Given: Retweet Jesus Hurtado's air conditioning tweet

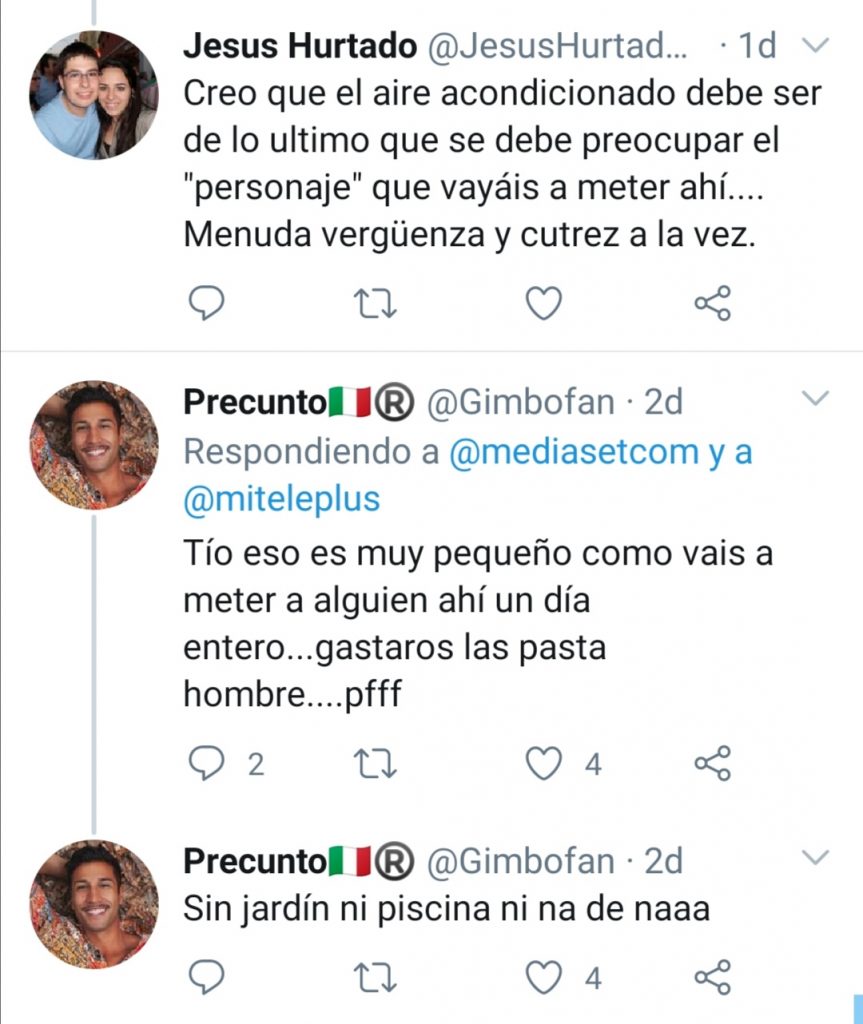Looking at the screenshot, I should 376,303.
